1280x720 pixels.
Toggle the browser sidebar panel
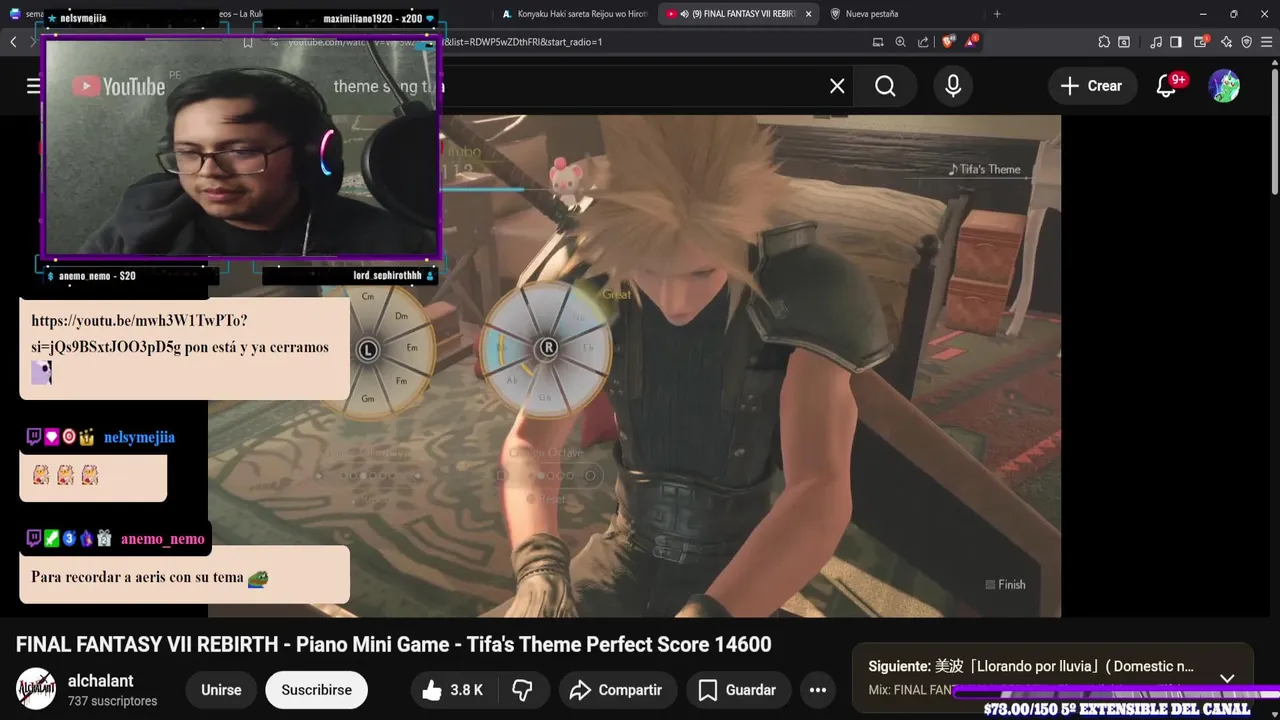[x=1176, y=42]
